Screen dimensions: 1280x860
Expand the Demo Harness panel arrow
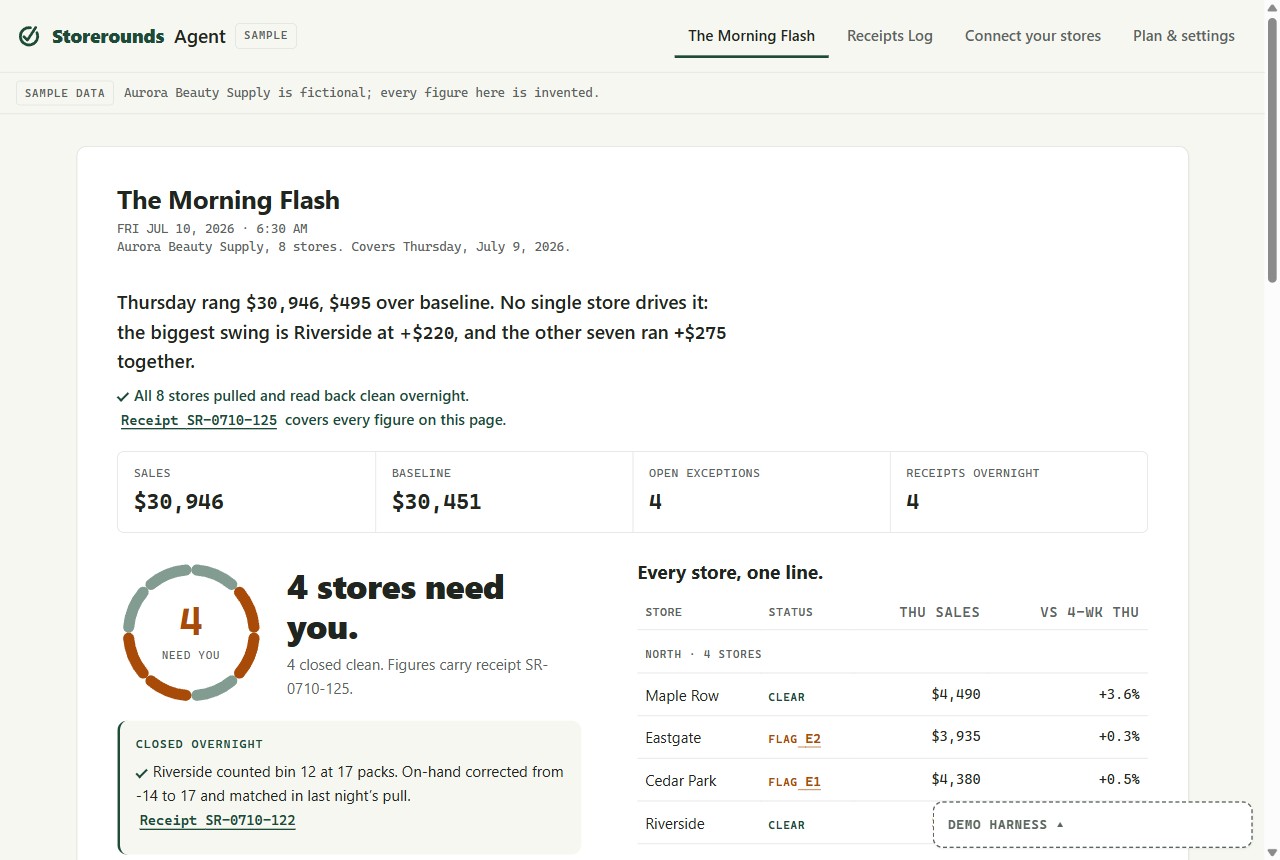point(1060,825)
